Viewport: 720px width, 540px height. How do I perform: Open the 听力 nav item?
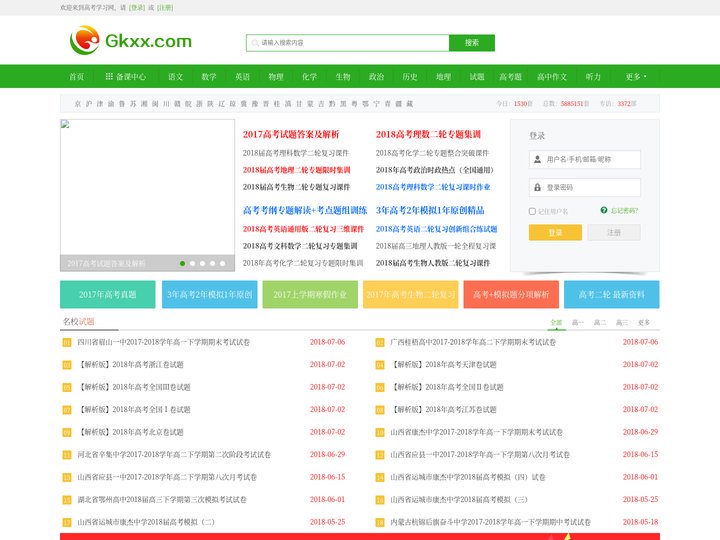593,77
